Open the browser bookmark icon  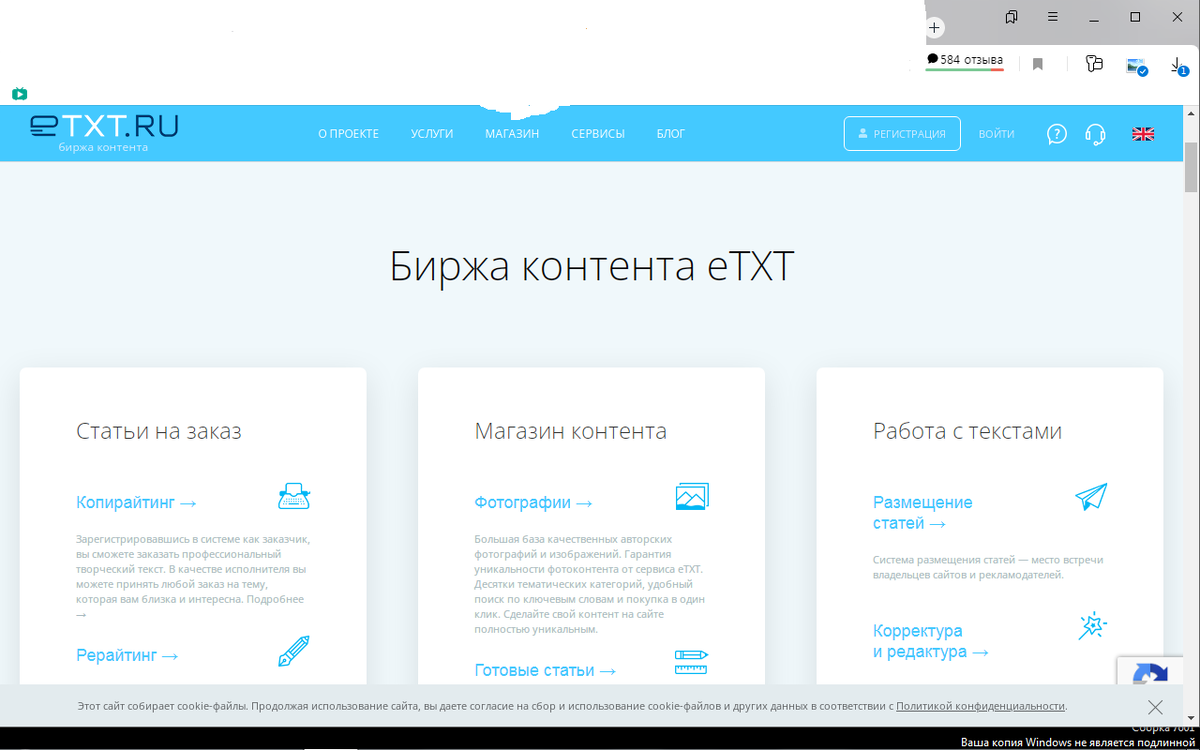[x=1038, y=64]
